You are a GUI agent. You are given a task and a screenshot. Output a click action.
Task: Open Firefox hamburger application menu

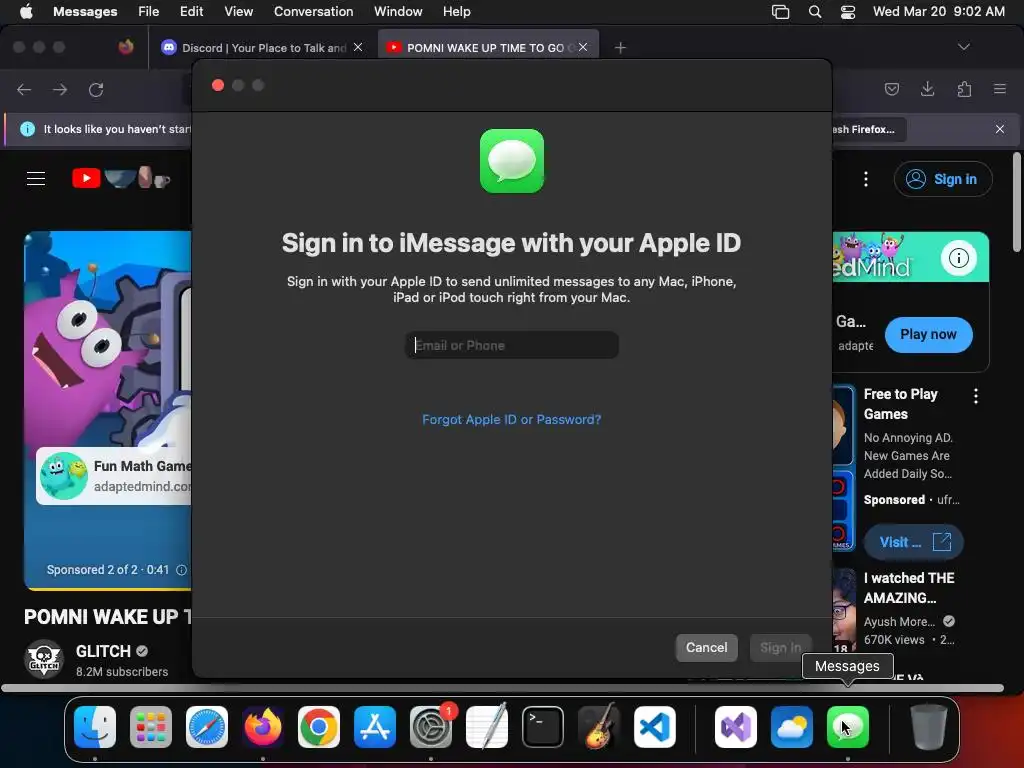[1000, 89]
